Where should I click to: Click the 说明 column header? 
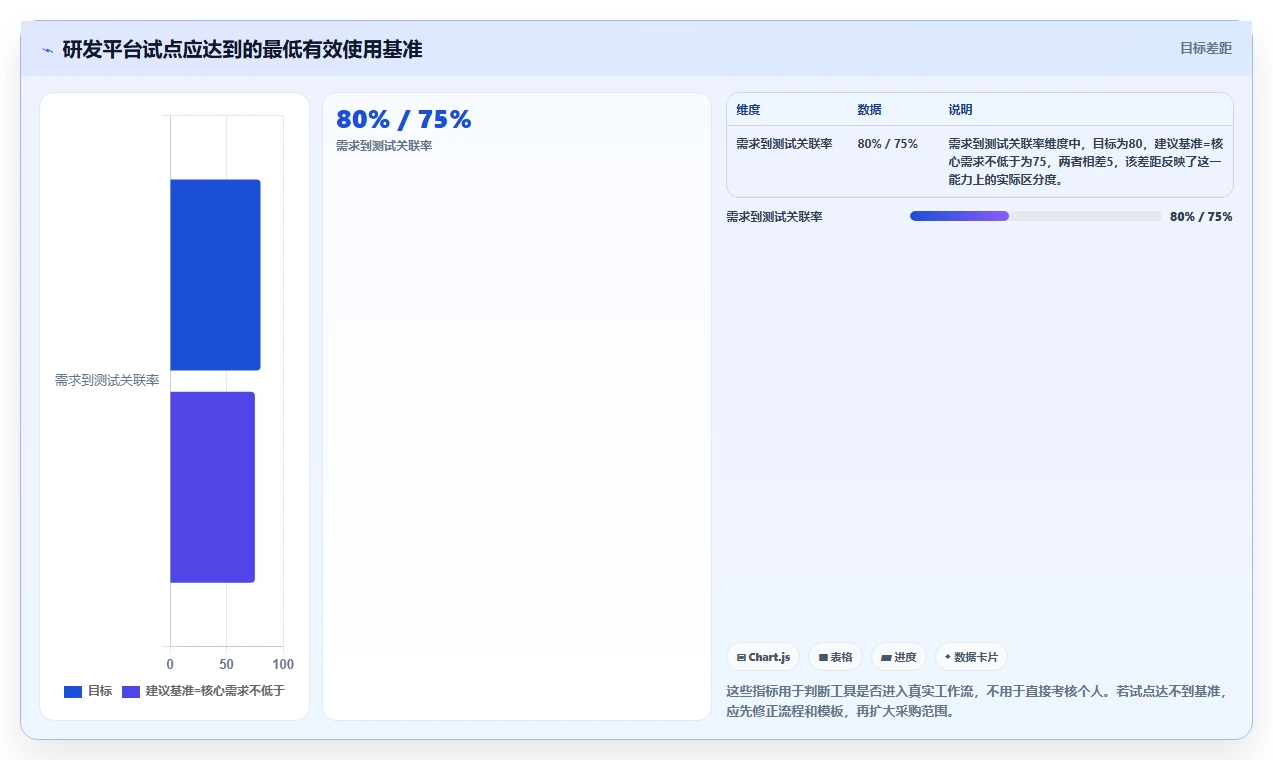(x=960, y=110)
